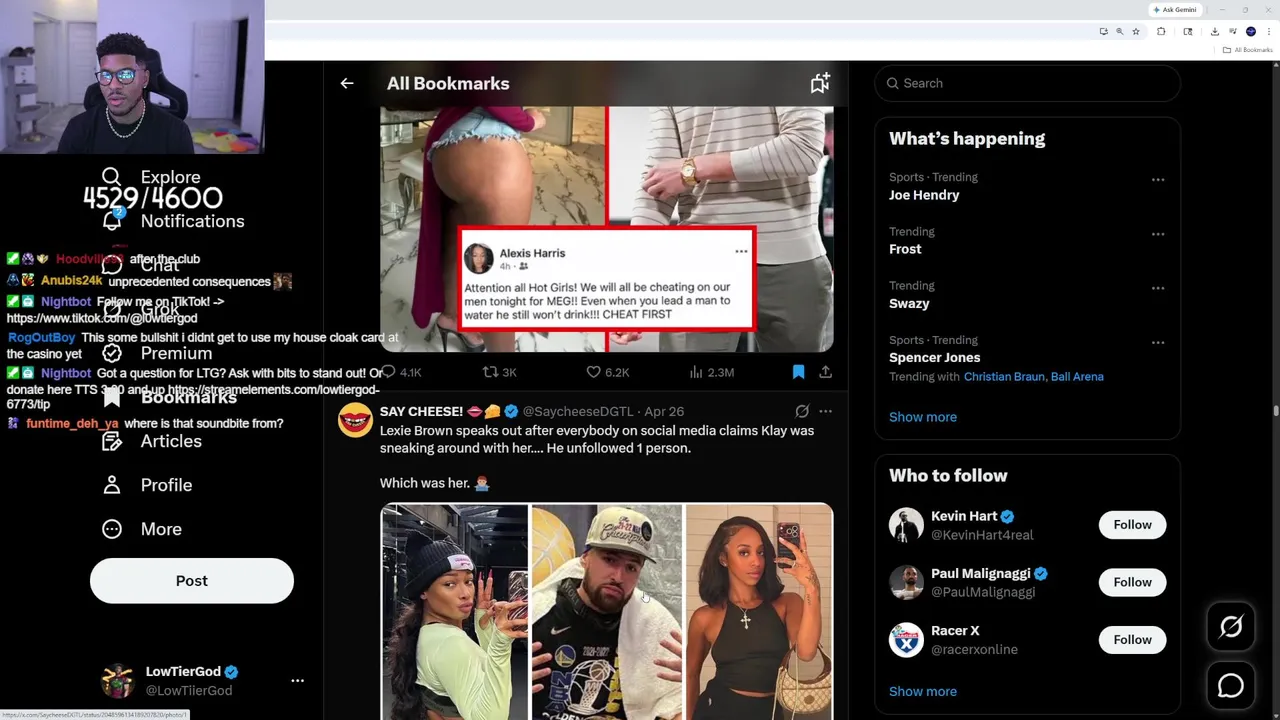Image resolution: width=1280 pixels, height=720 pixels.
Task: Bookmark this tab with the star icon
Action: [x=1135, y=32]
